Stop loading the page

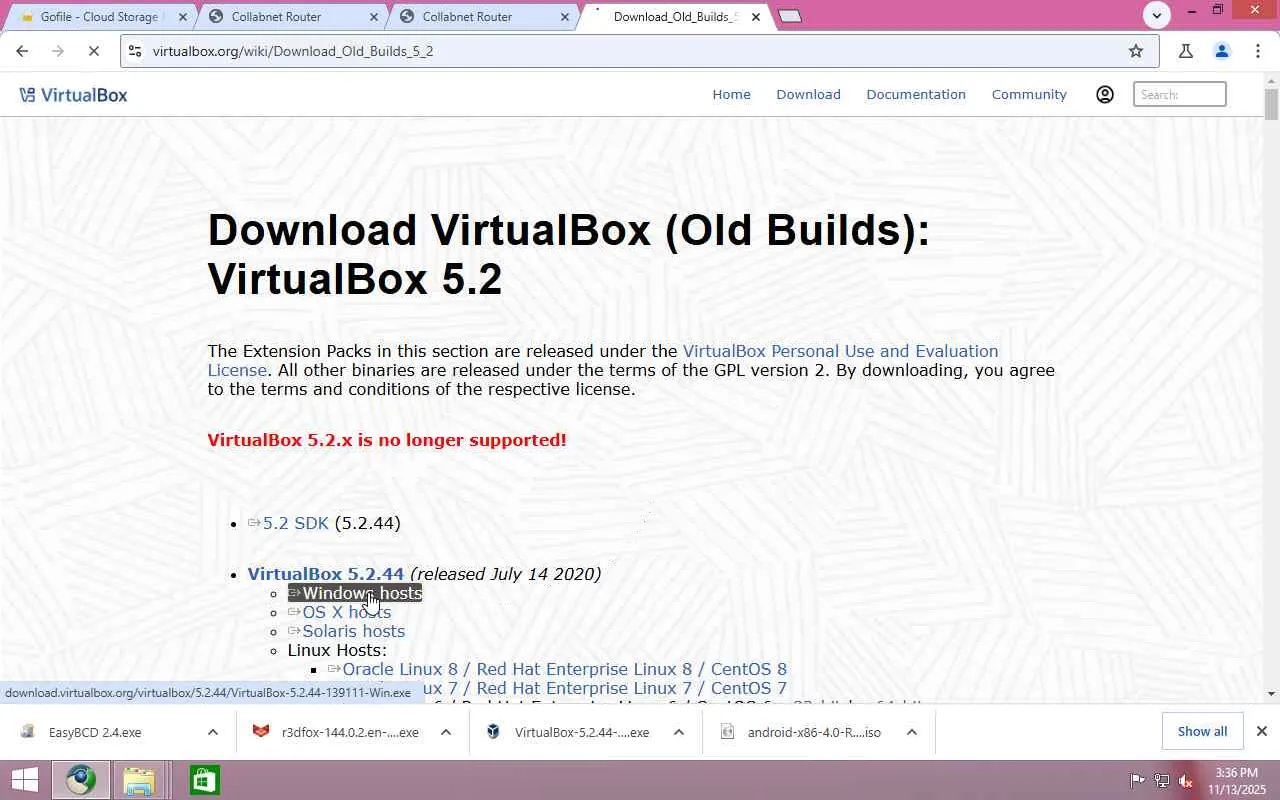click(x=93, y=51)
